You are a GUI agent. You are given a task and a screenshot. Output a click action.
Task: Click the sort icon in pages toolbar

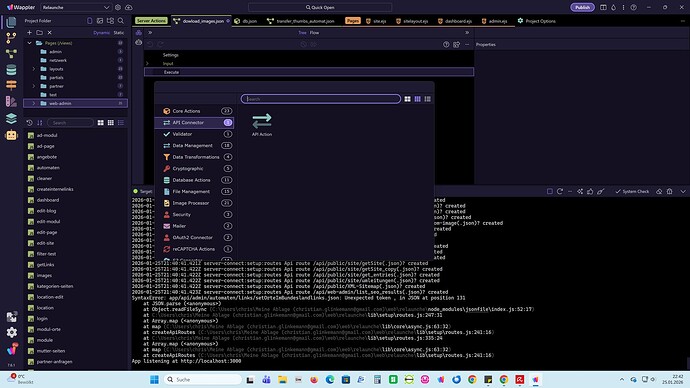(40, 123)
